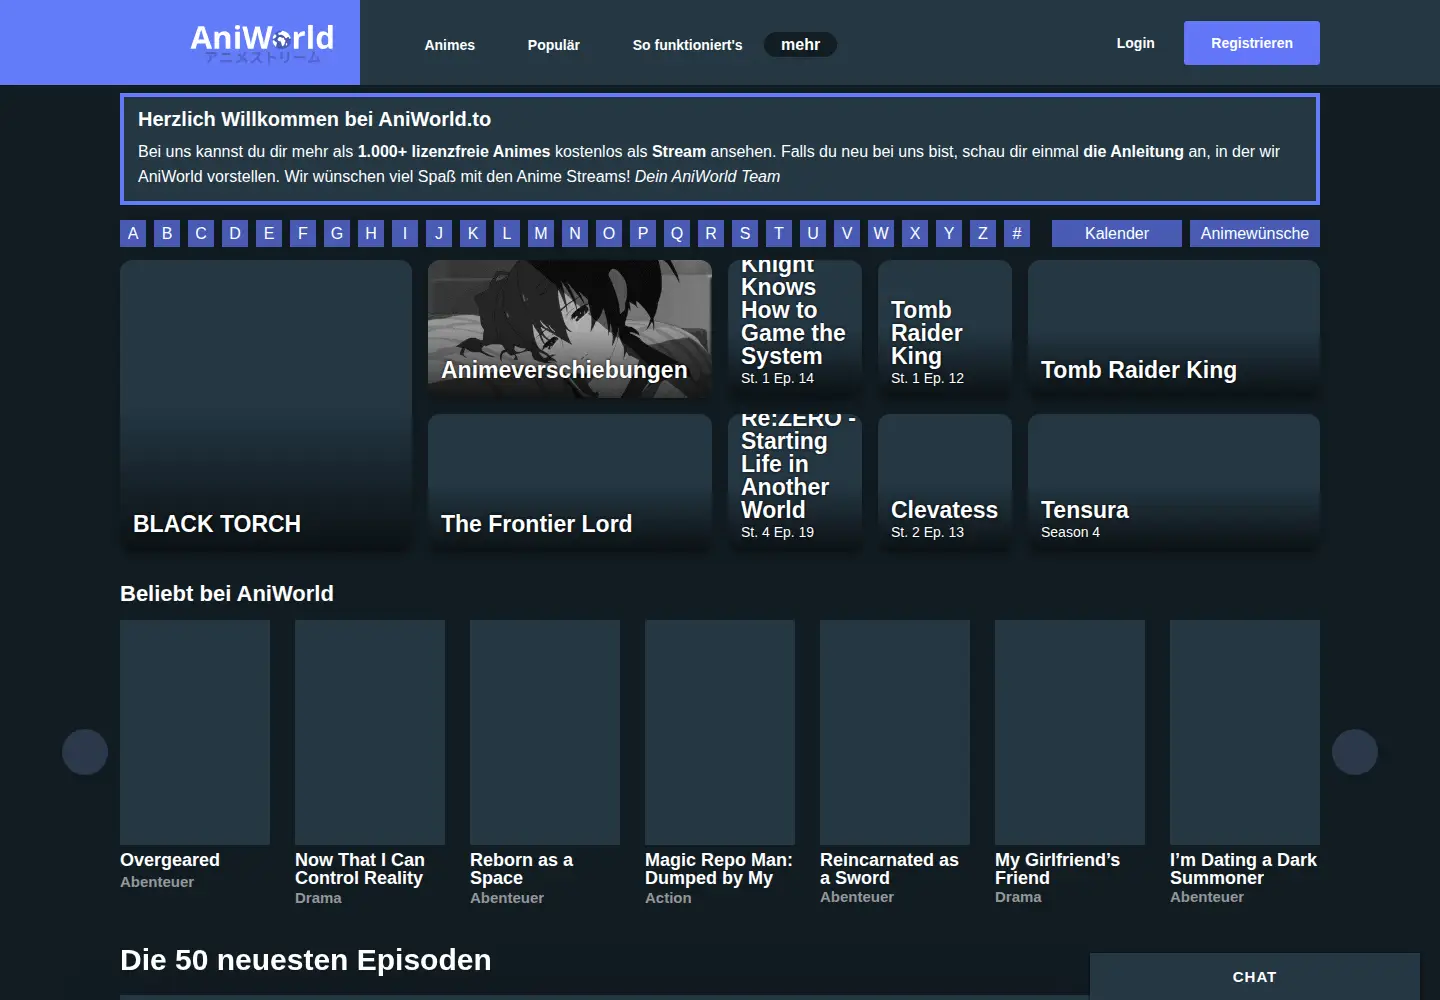1440x1000 pixels.
Task: Open the Animewünsche page
Action: (1255, 233)
